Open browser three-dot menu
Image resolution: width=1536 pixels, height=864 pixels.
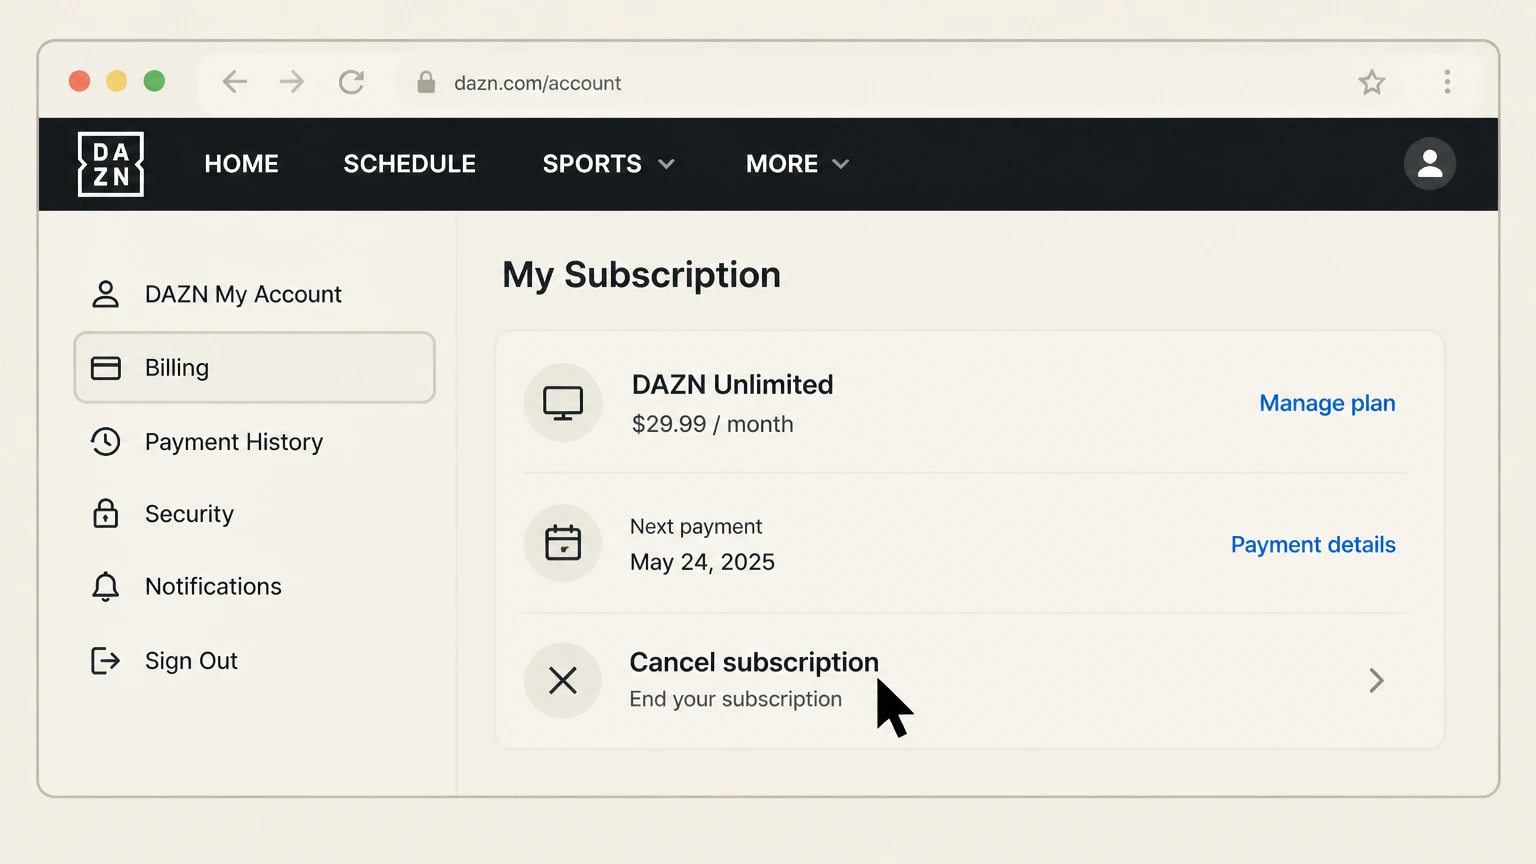tap(1447, 82)
